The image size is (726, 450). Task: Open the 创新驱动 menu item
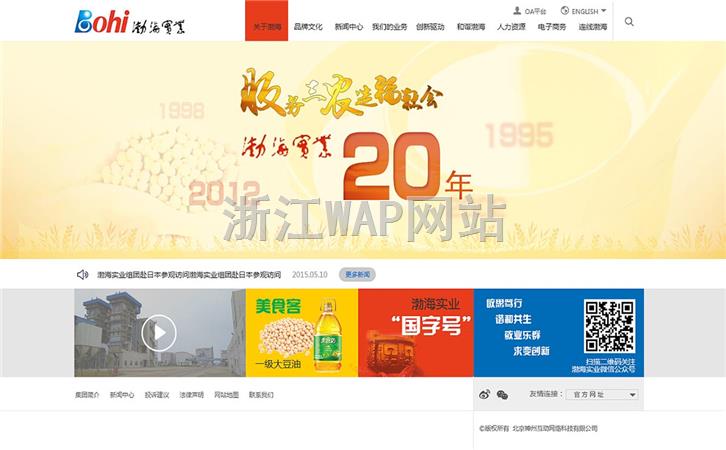430,27
